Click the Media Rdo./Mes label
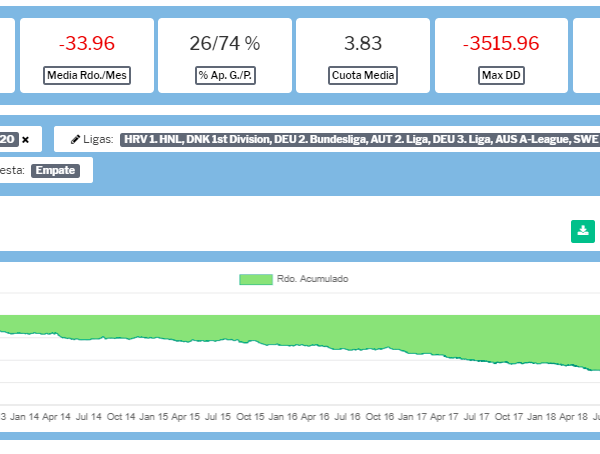 point(87,75)
